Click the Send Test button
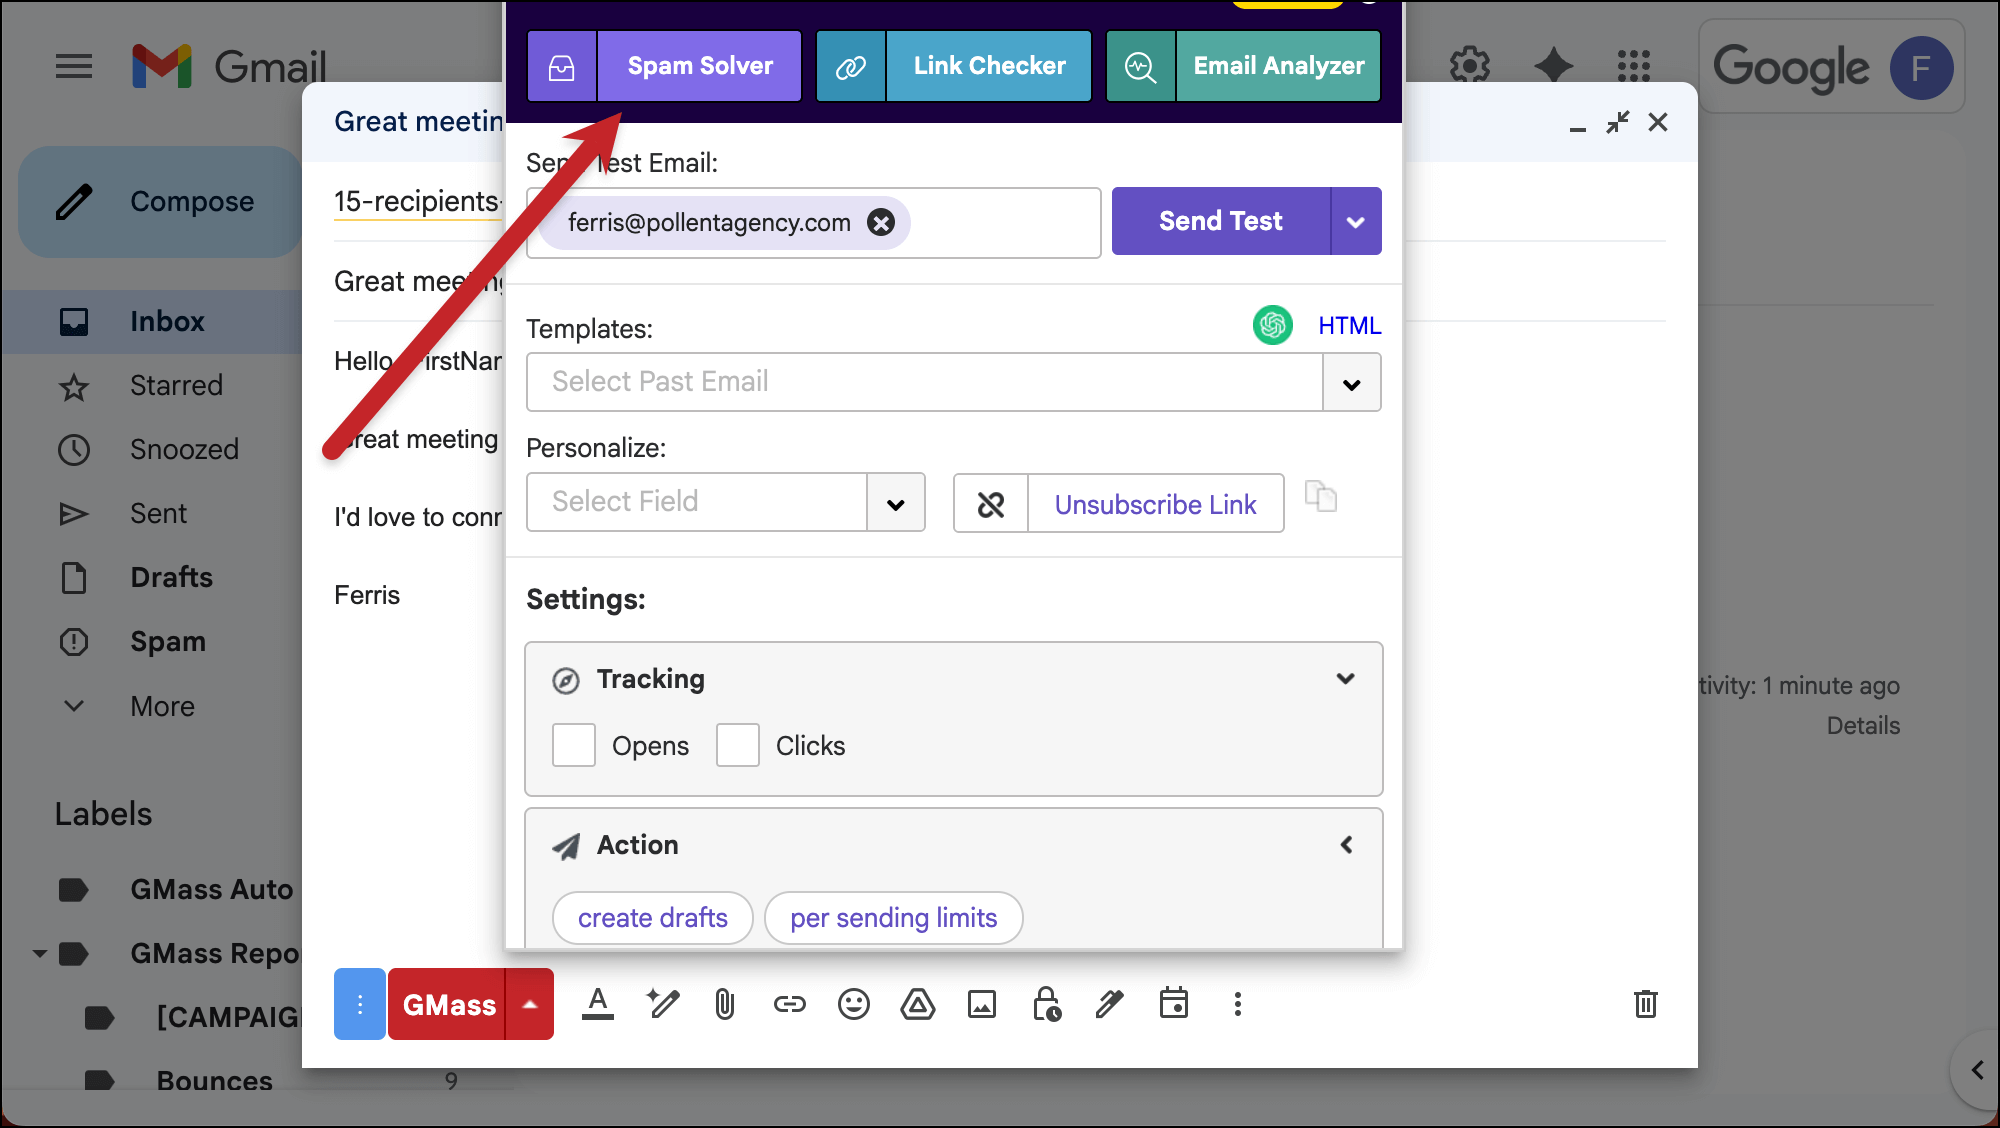The width and height of the screenshot is (2000, 1128). 1220,221
